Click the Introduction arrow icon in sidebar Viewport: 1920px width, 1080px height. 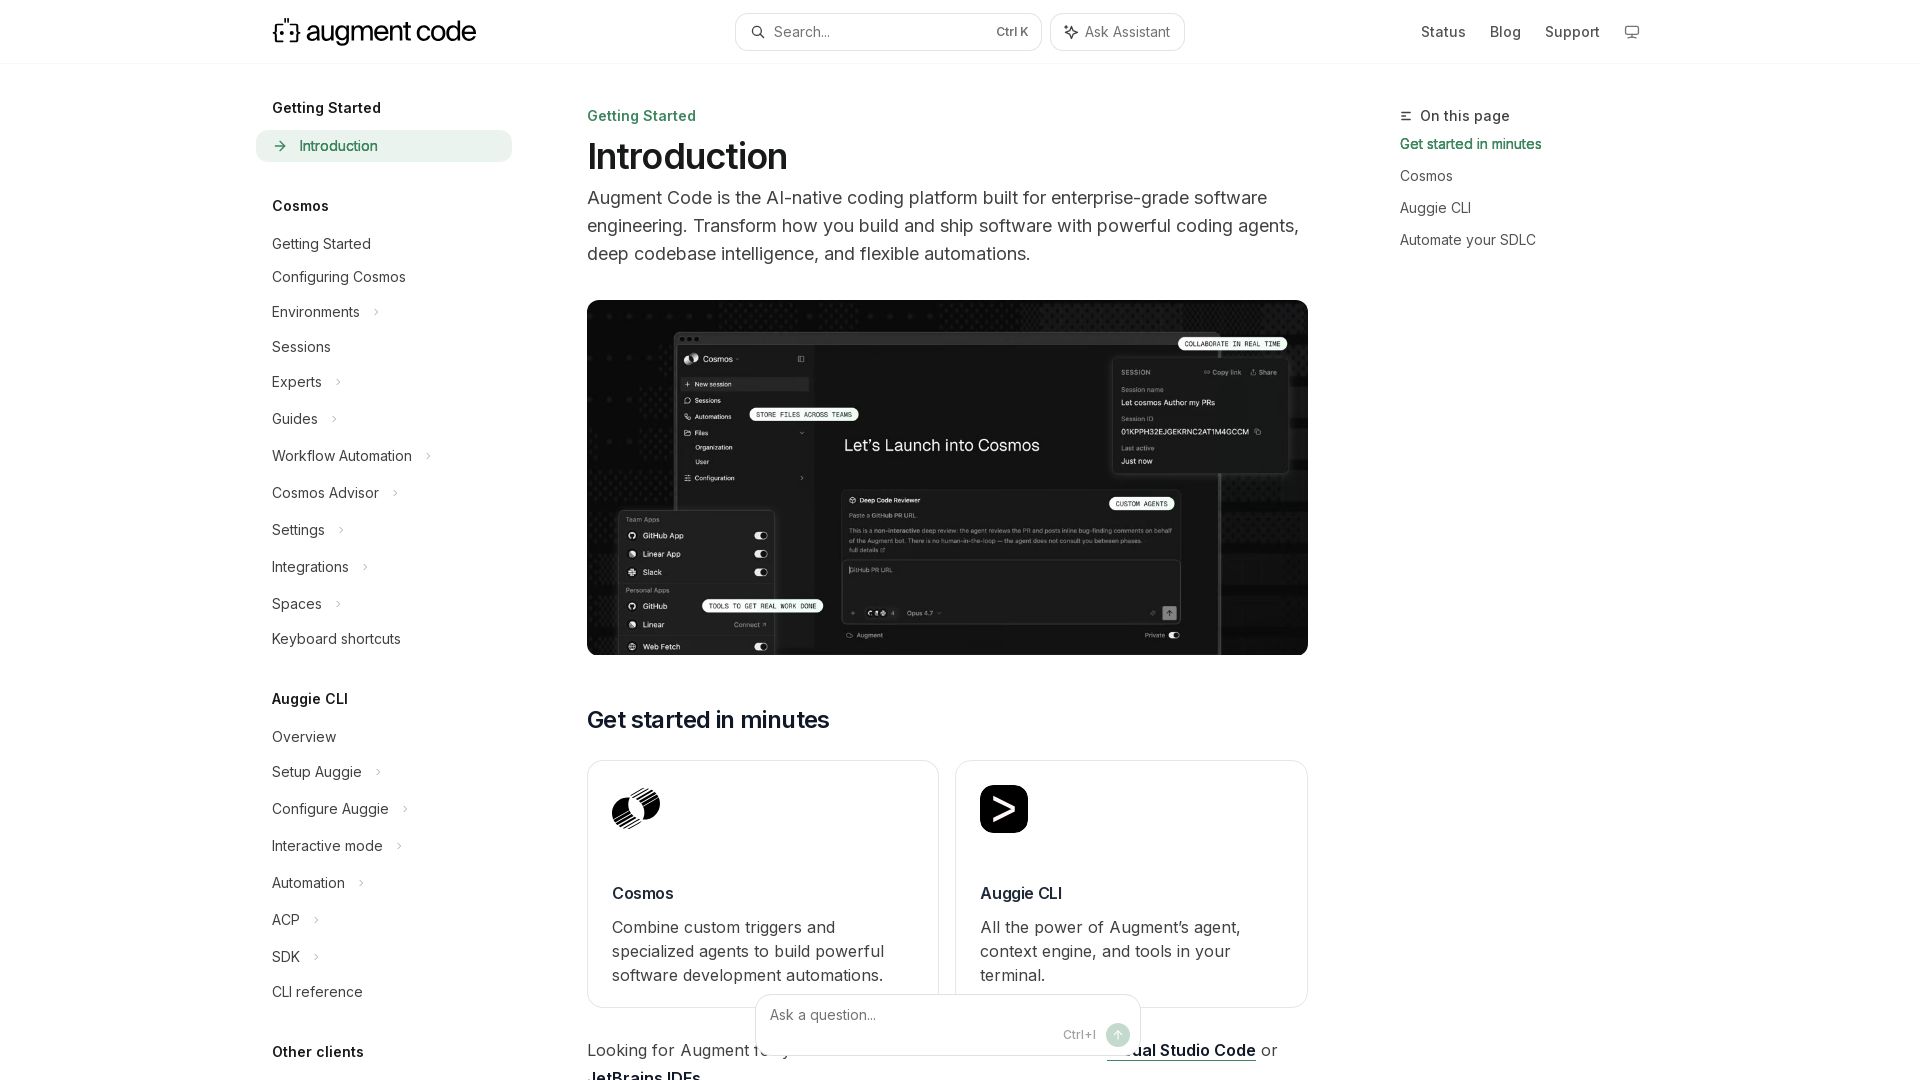click(x=280, y=146)
